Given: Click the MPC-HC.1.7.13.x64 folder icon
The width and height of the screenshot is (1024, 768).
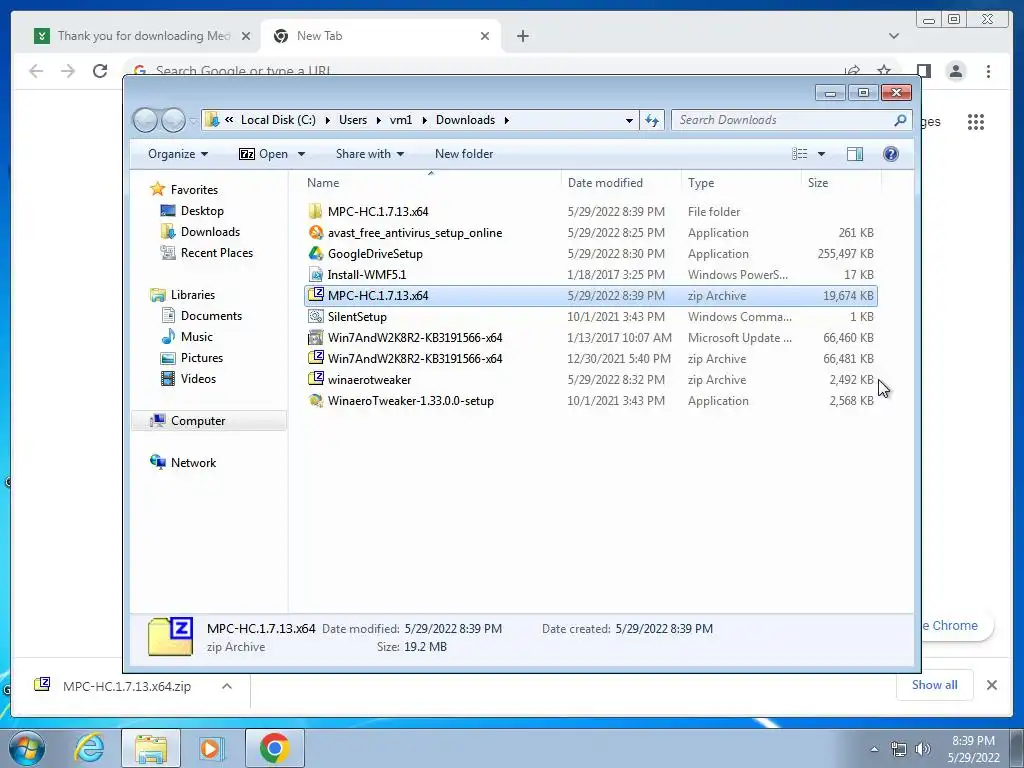Looking at the screenshot, I should point(315,212).
